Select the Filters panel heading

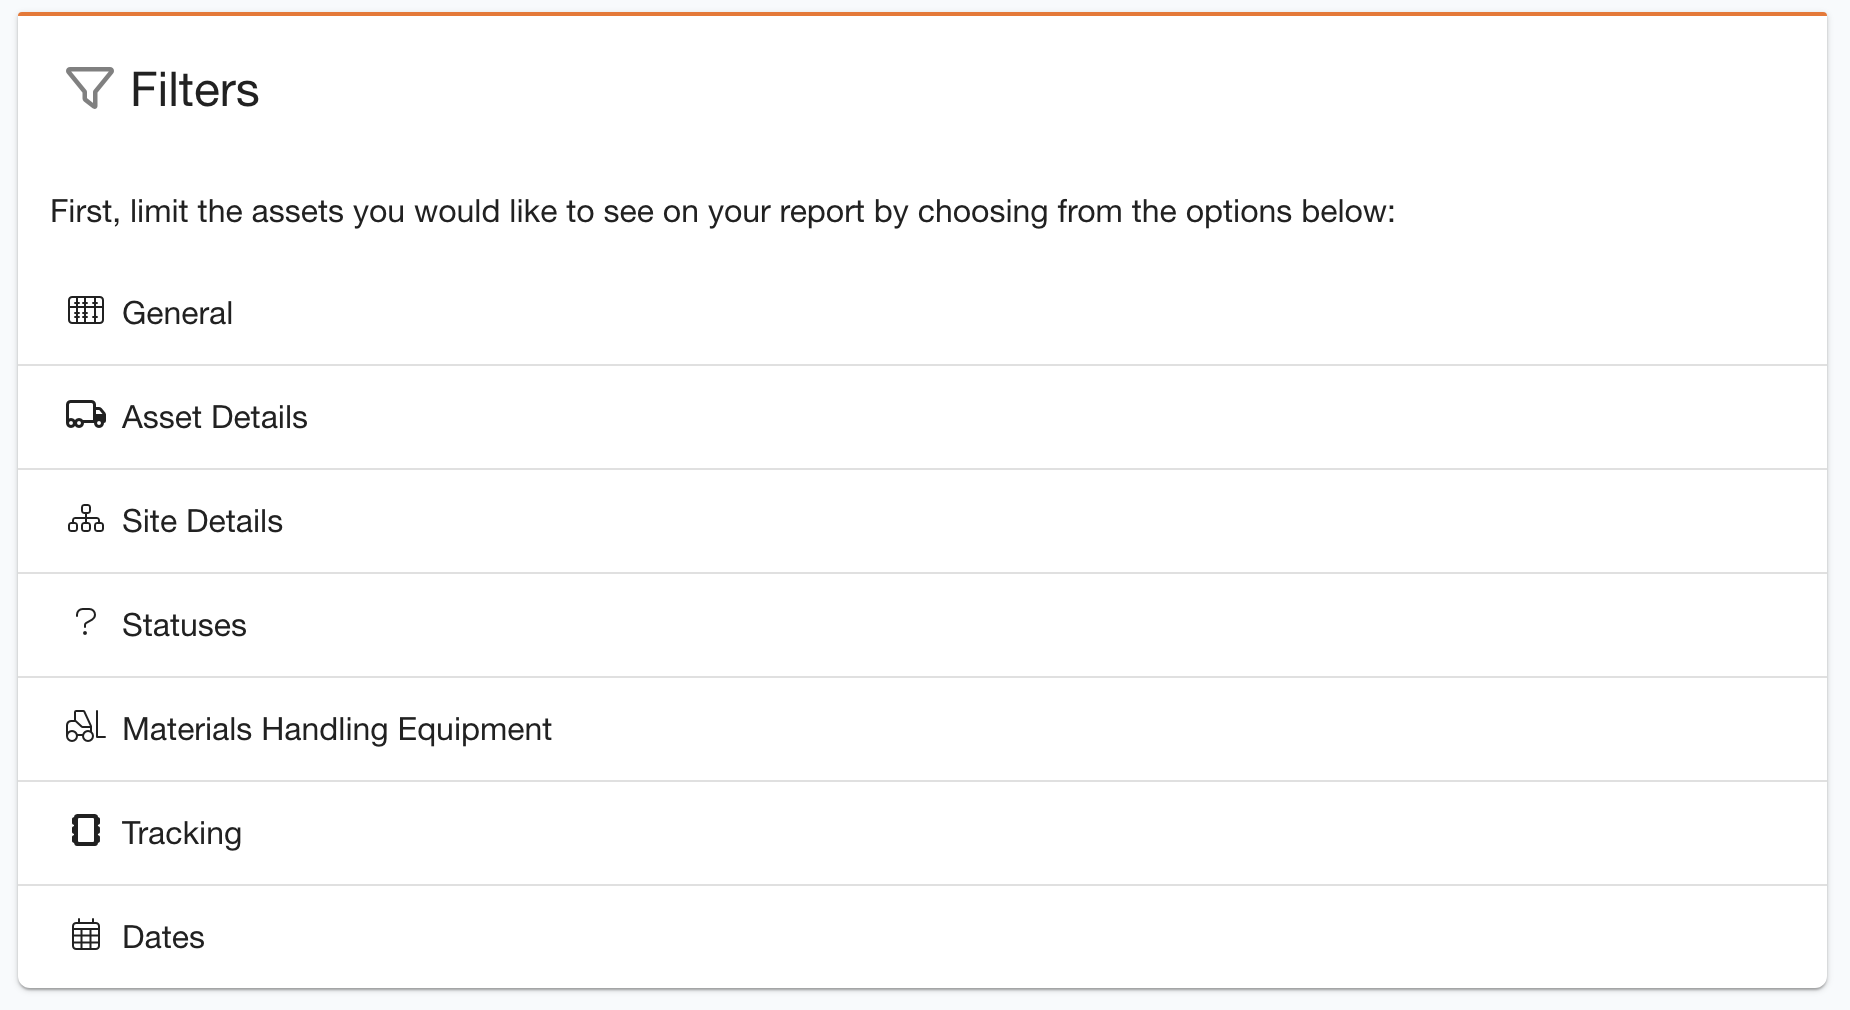[x=193, y=88]
